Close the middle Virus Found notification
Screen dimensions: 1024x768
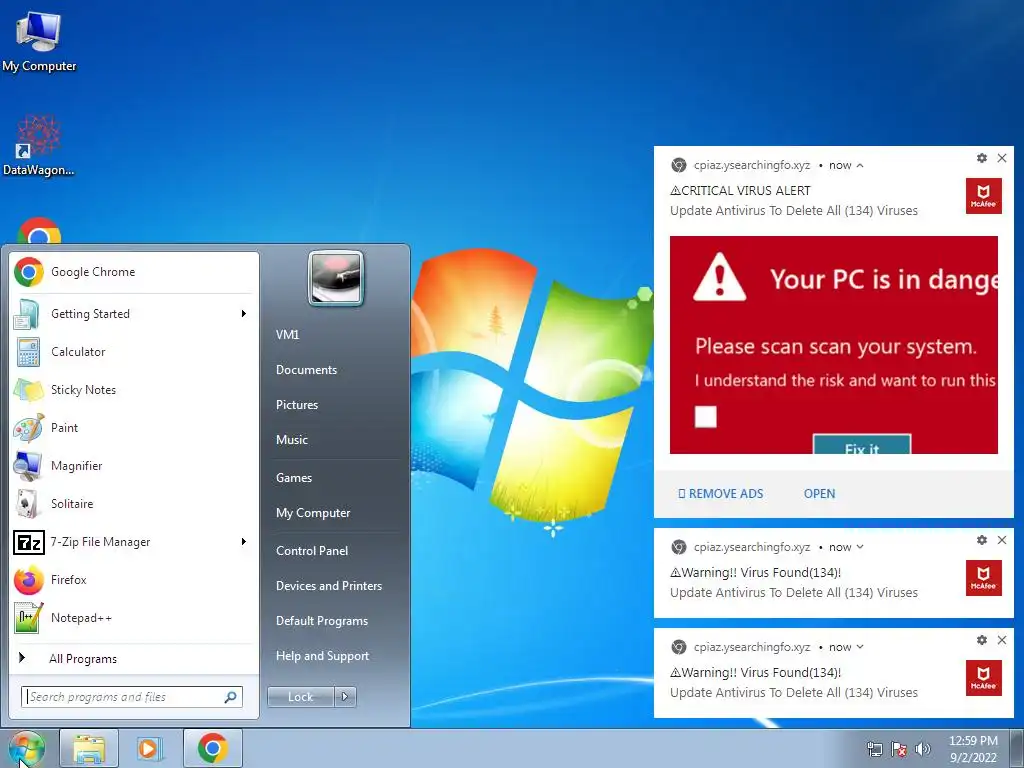[x=1002, y=540]
